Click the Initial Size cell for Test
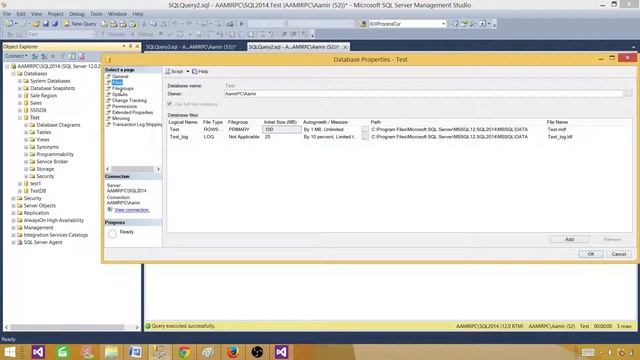The width and height of the screenshot is (640, 360). point(282,129)
